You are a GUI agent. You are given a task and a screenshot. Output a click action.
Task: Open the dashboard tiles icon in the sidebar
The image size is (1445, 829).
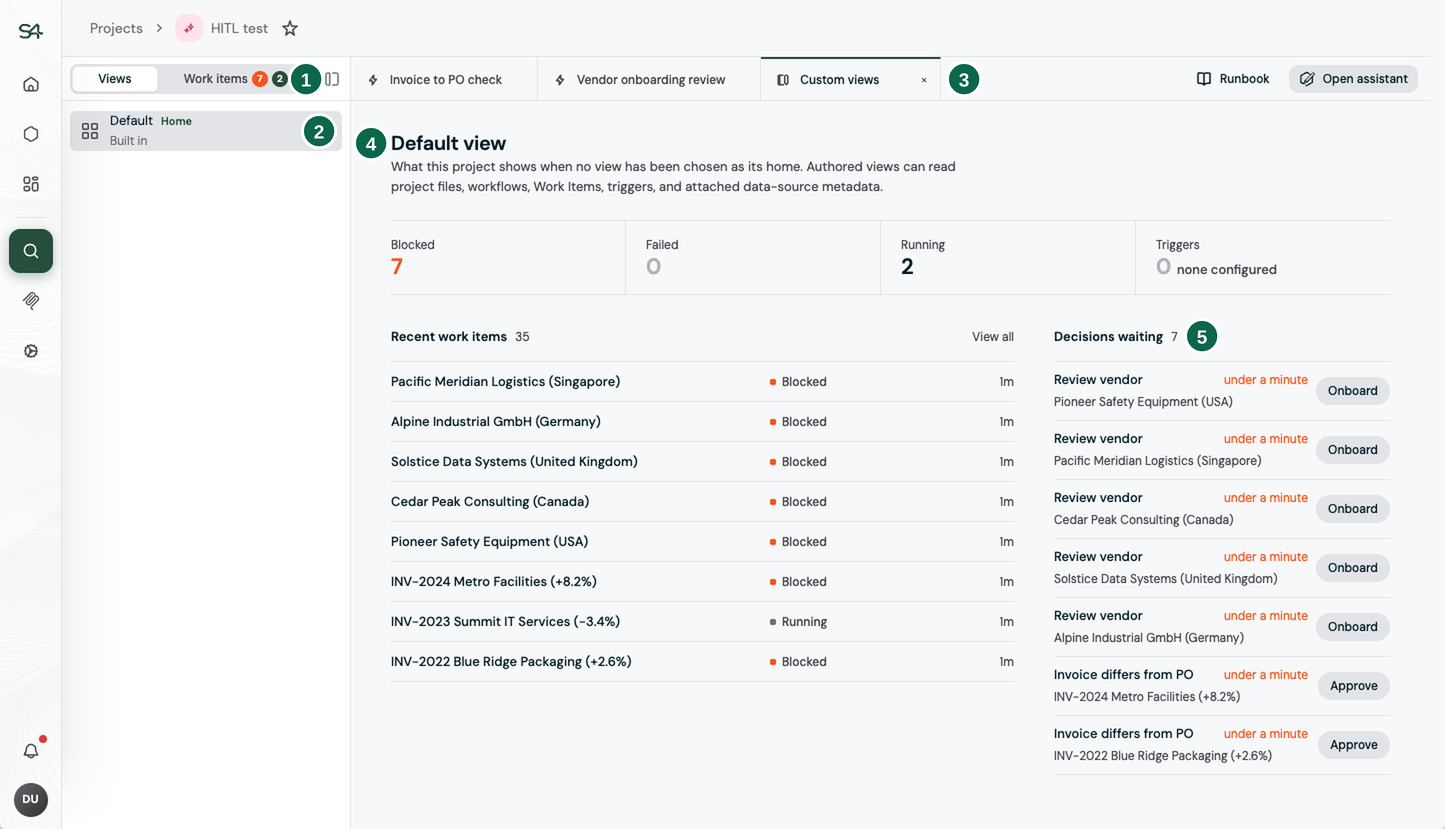coord(31,184)
